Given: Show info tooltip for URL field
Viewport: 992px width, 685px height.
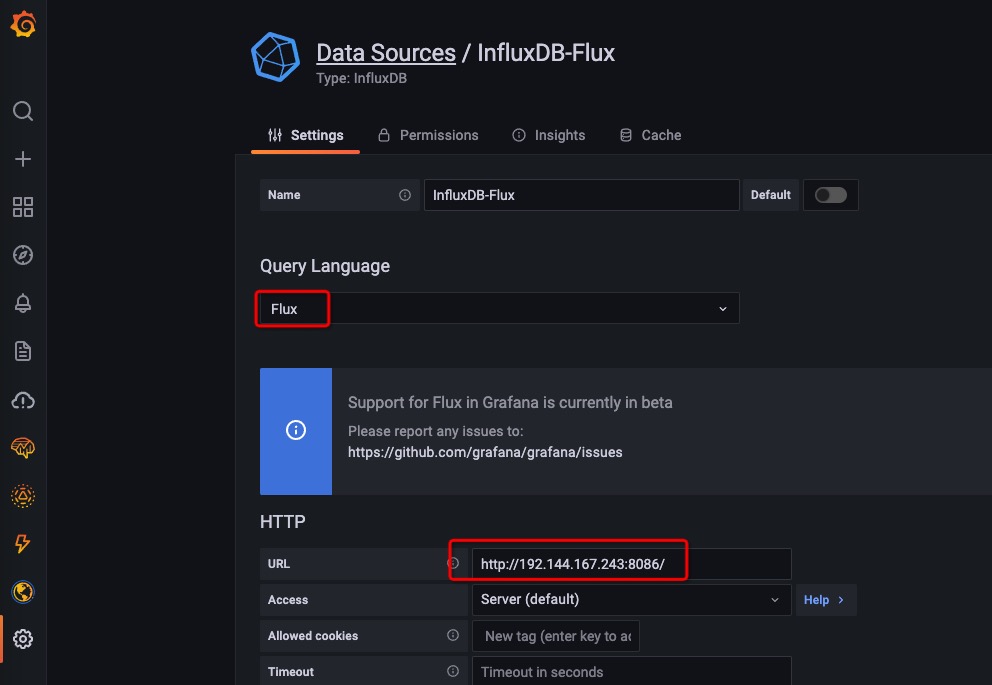Looking at the screenshot, I should tap(453, 563).
